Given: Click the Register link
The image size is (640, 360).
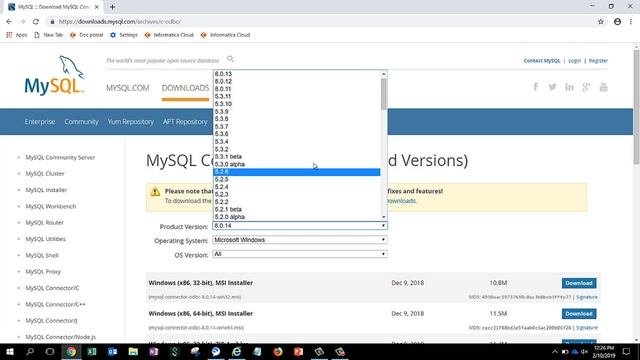Looking at the screenshot, I should (x=598, y=61).
